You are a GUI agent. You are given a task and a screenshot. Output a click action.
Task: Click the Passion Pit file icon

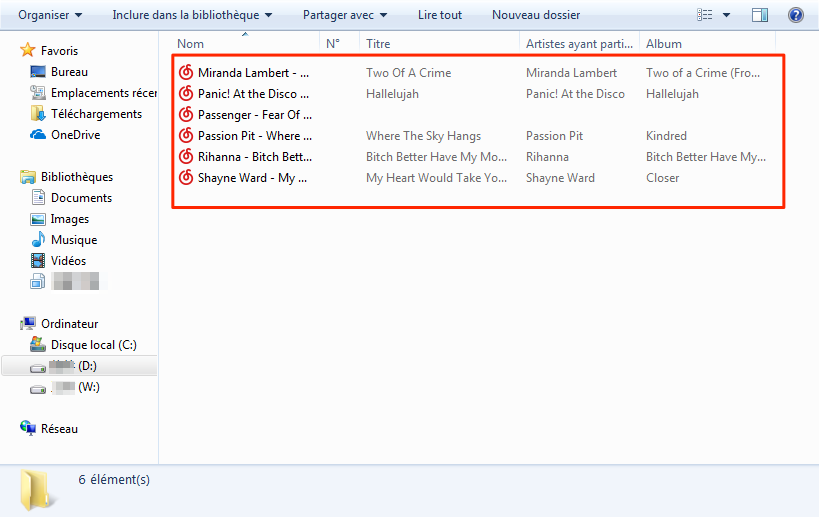coord(186,135)
